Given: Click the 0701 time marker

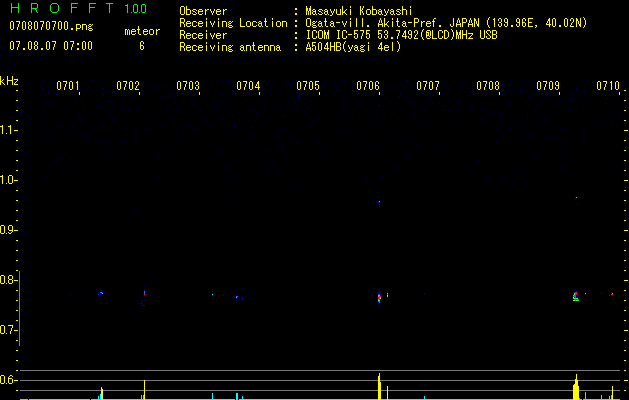Looking at the screenshot, I should pos(67,85).
